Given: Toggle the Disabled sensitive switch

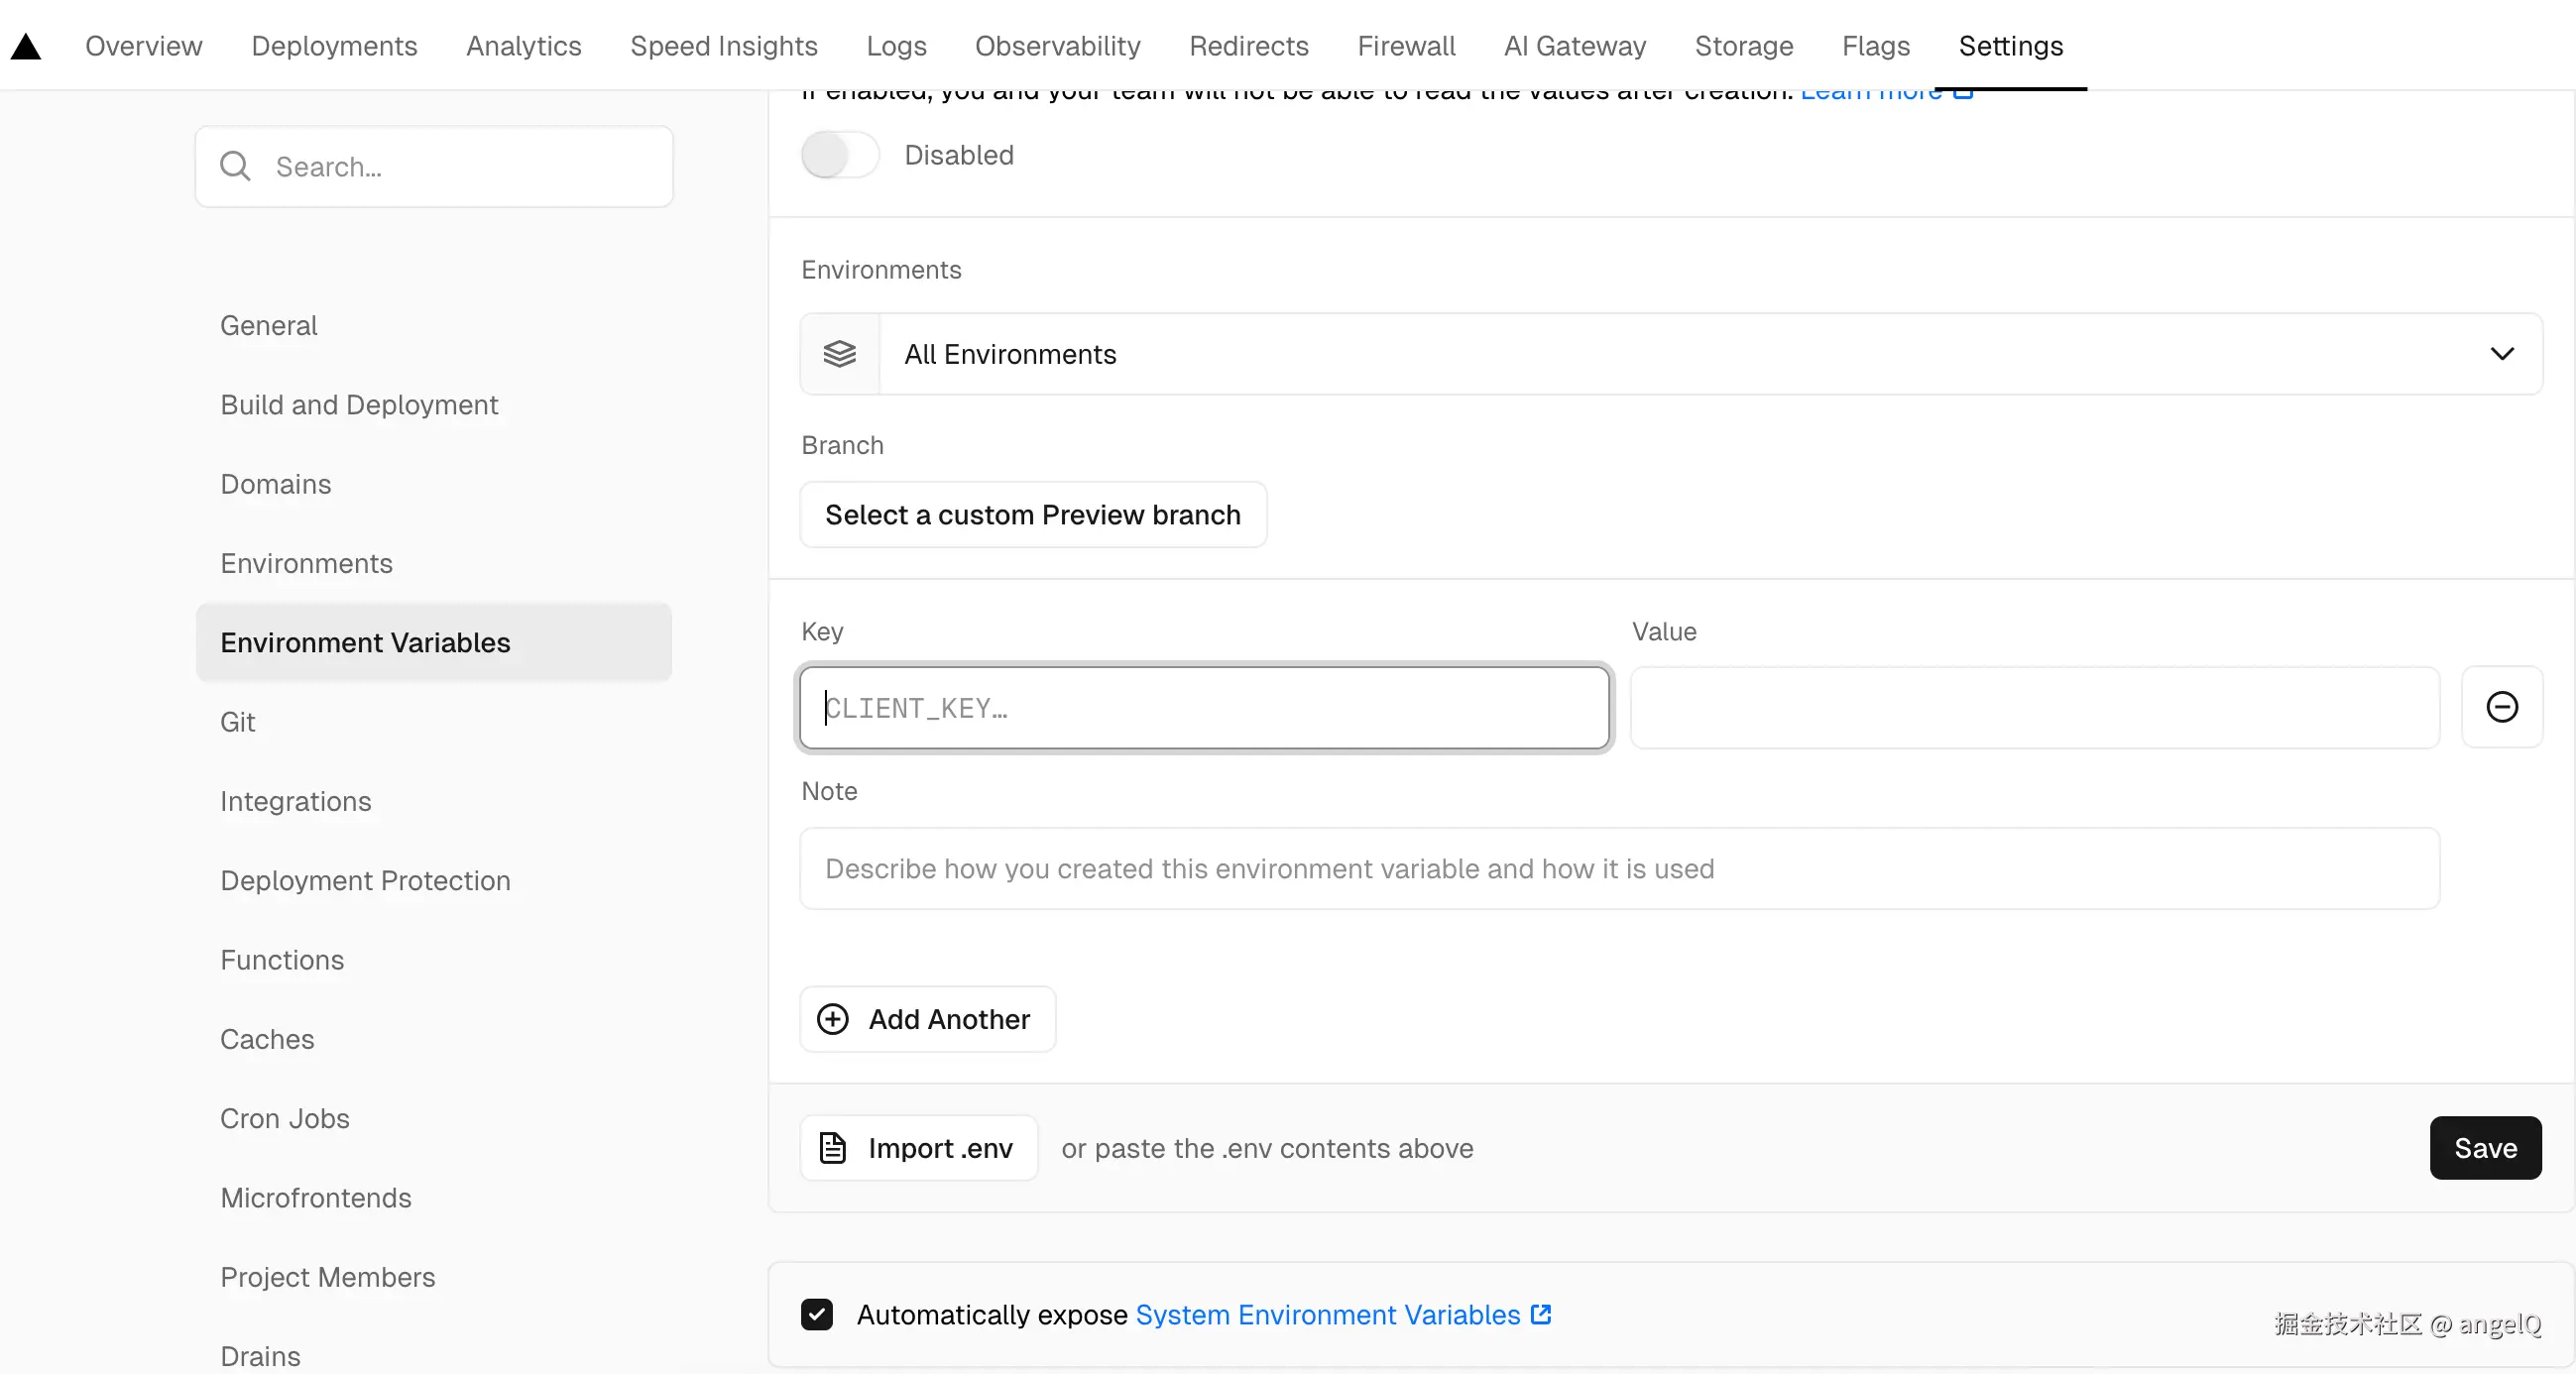Looking at the screenshot, I should pyautogui.click(x=840, y=155).
